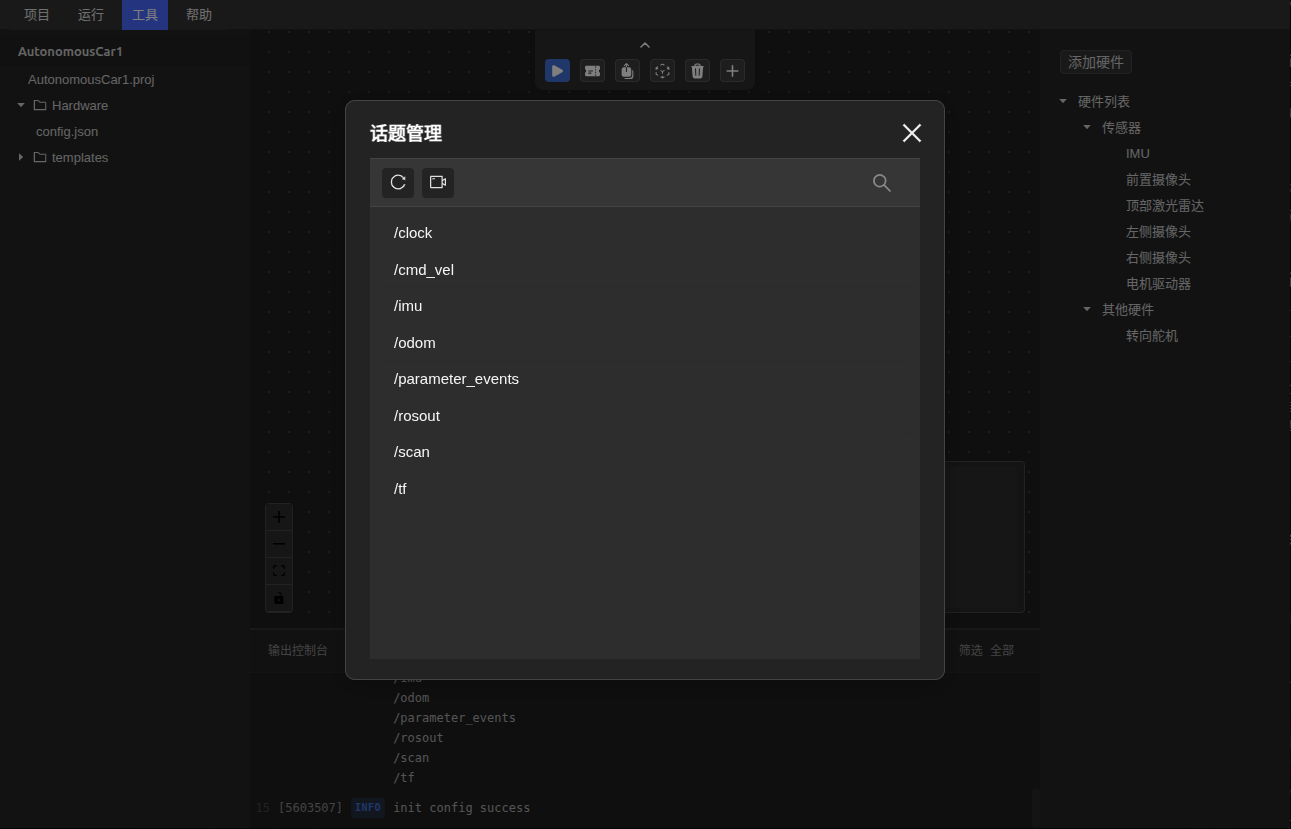Select 顶部激光雷达 in the hardware list
The height and width of the screenshot is (829, 1291).
coord(1164,205)
